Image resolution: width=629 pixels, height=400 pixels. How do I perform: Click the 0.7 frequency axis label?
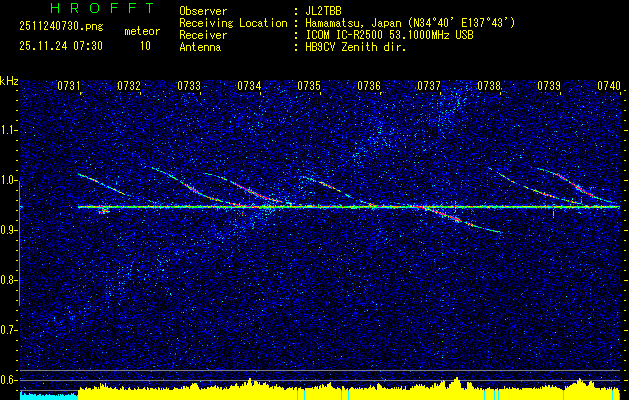9,330
